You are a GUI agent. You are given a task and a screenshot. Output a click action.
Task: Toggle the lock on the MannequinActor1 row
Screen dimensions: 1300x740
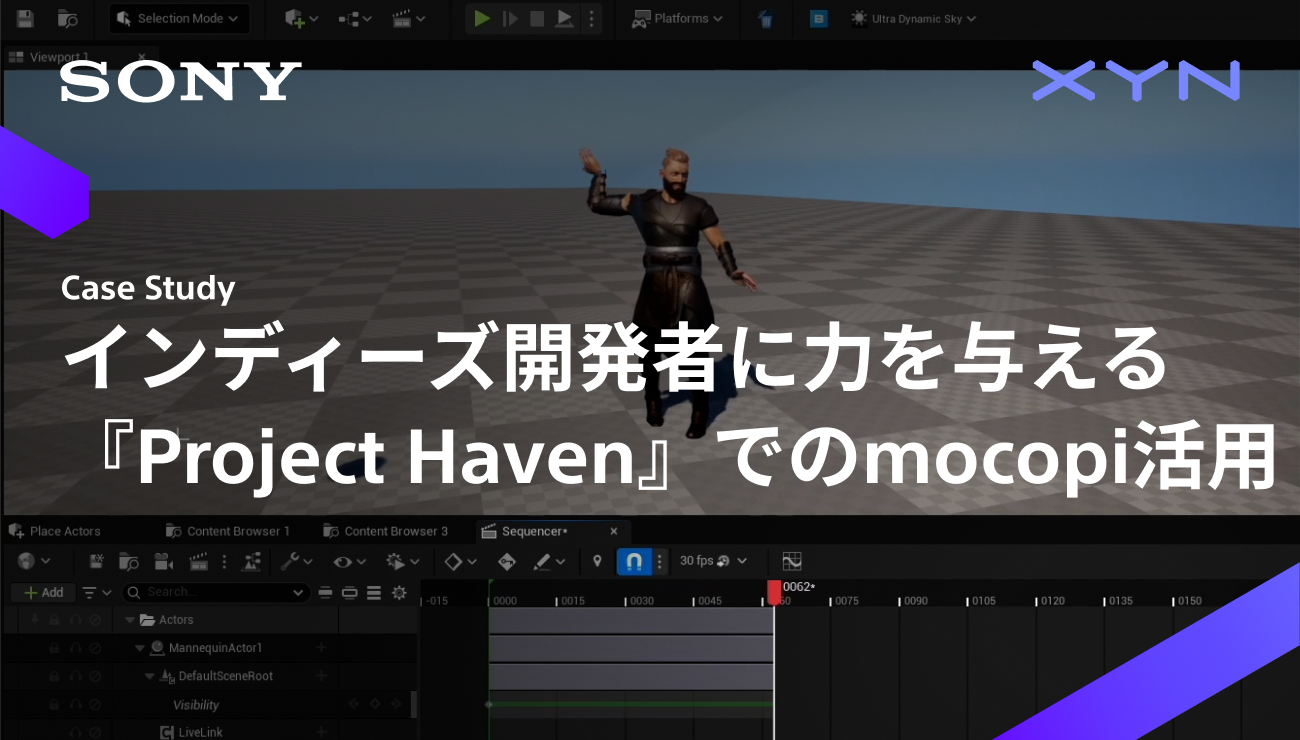54,648
